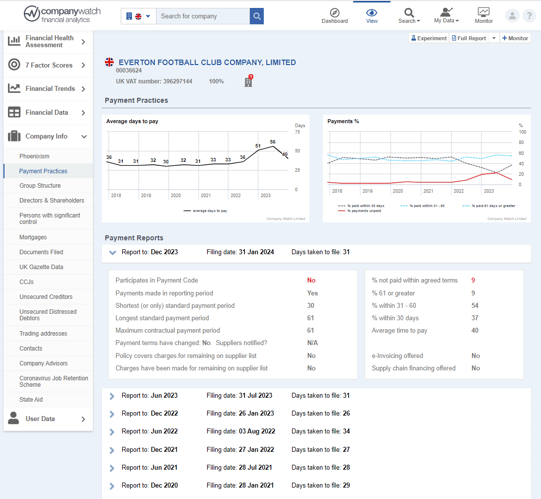541x499 pixels.
Task: Toggle % paid within 31 - 60 legend
Action: tap(422, 206)
